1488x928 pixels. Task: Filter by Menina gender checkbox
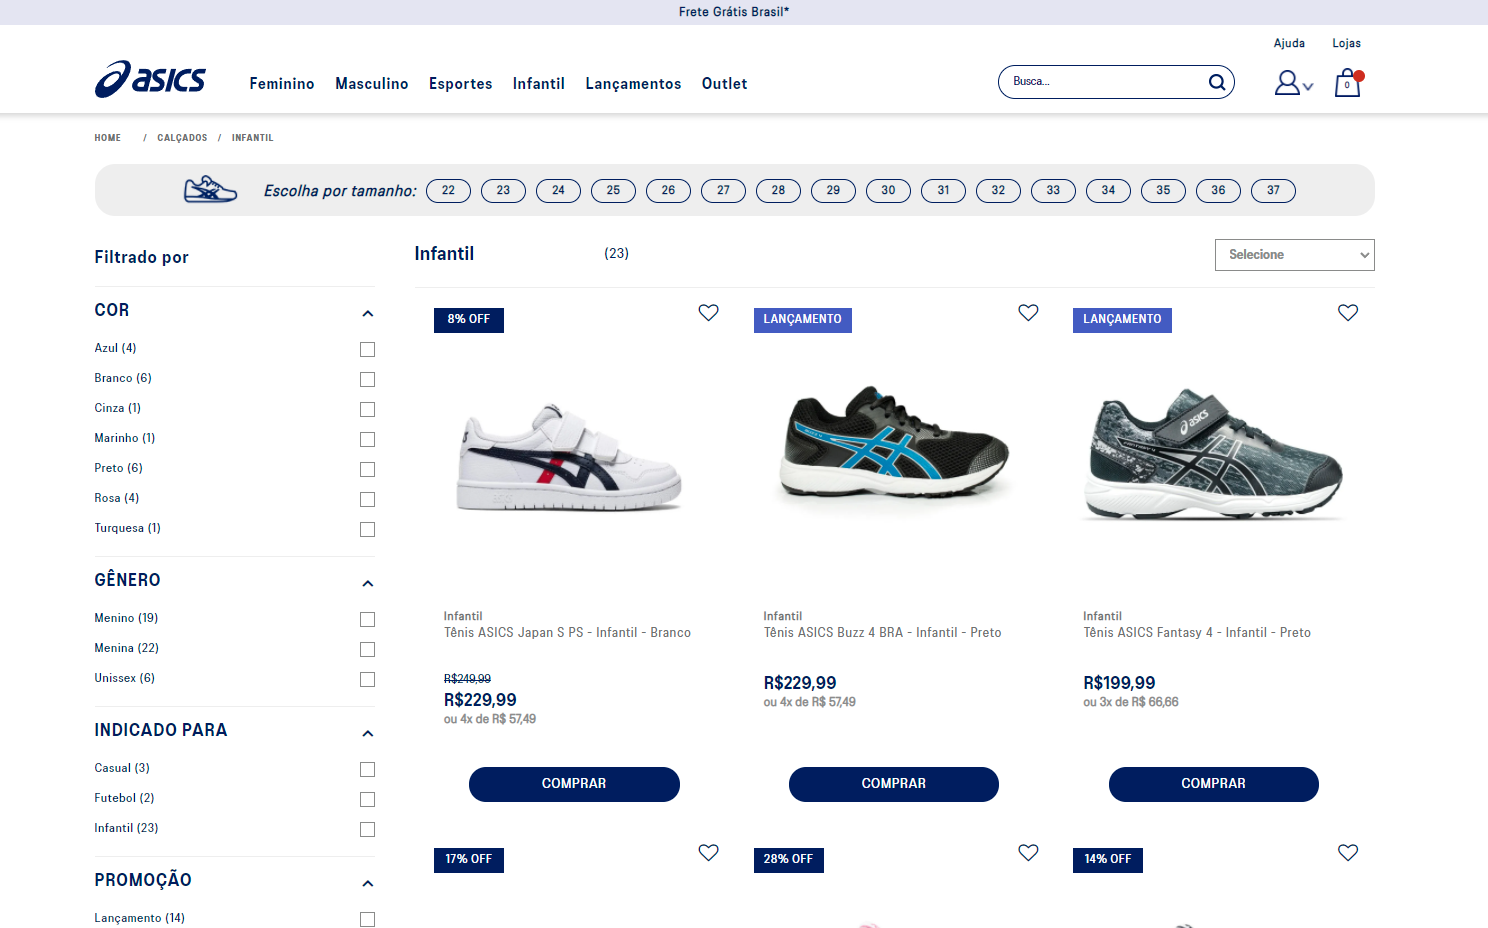(367, 649)
